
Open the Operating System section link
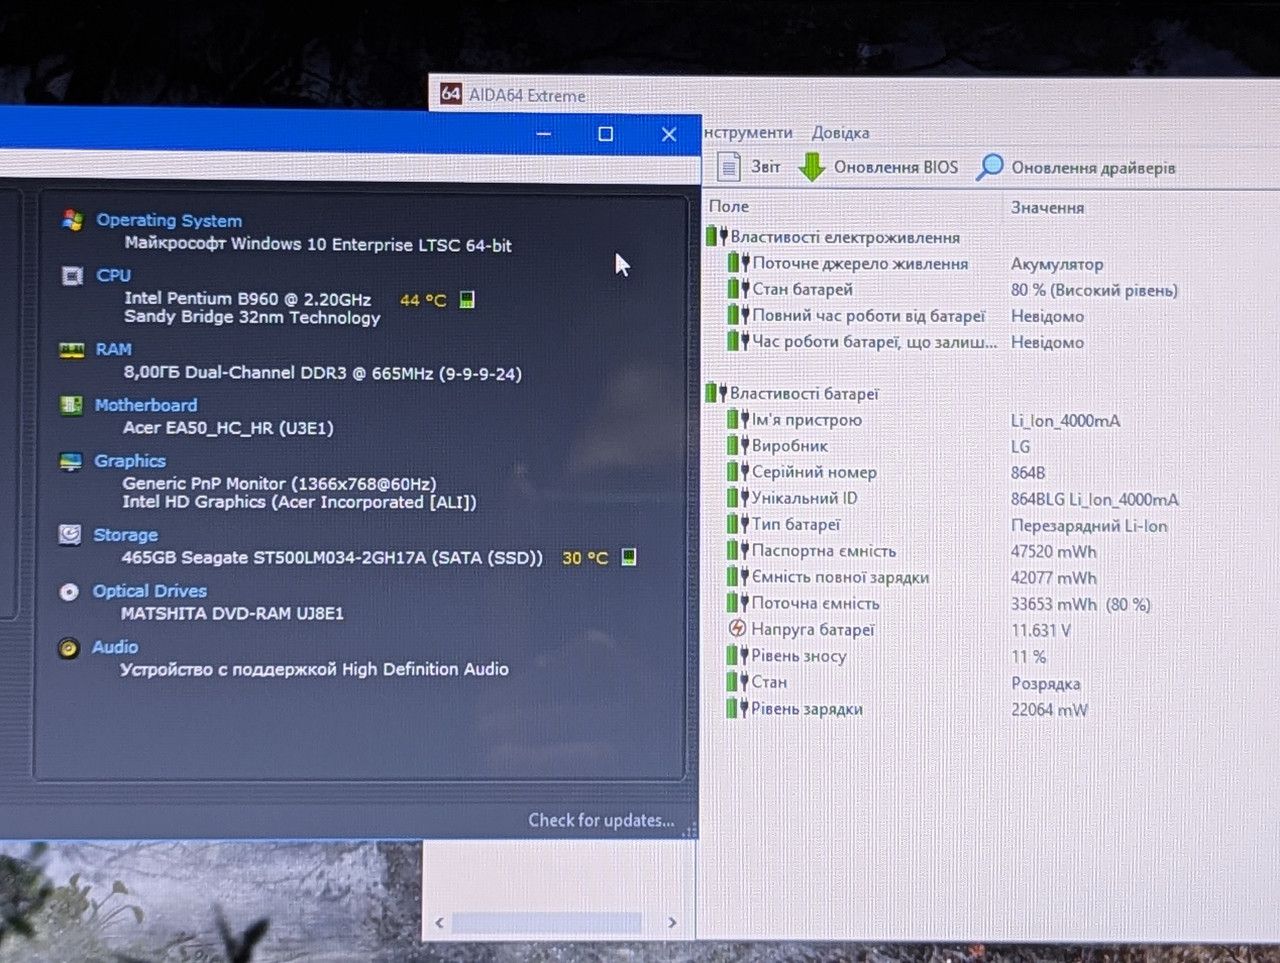tap(169, 220)
